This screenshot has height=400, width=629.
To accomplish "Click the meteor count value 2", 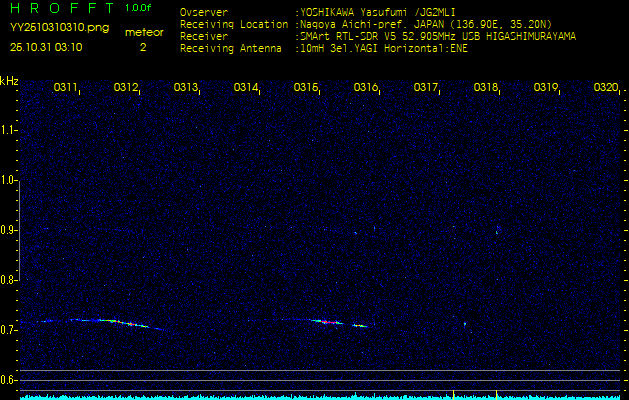I will click(142, 47).
